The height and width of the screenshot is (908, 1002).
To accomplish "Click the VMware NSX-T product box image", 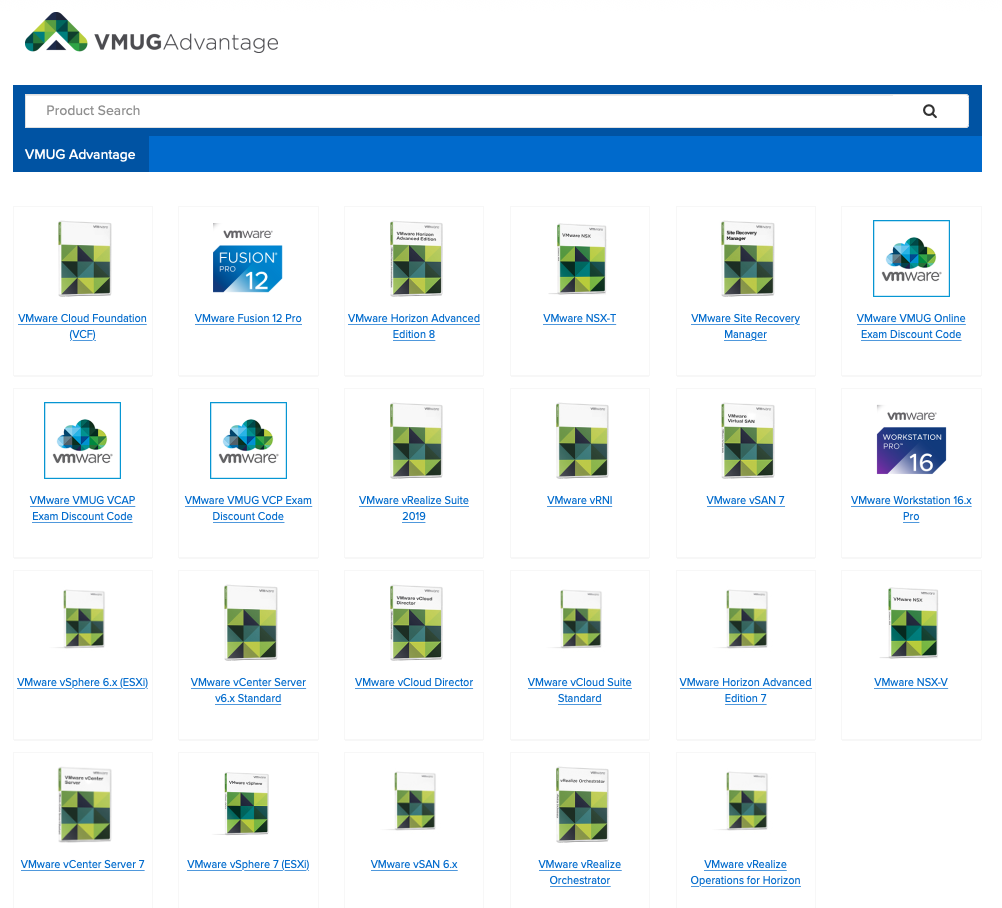I will point(579,257).
